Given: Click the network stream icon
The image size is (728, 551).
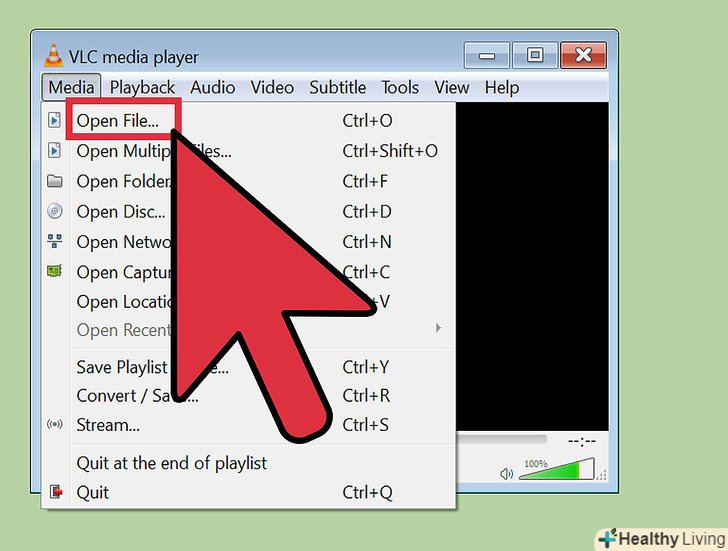Looking at the screenshot, I should [x=55, y=241].
